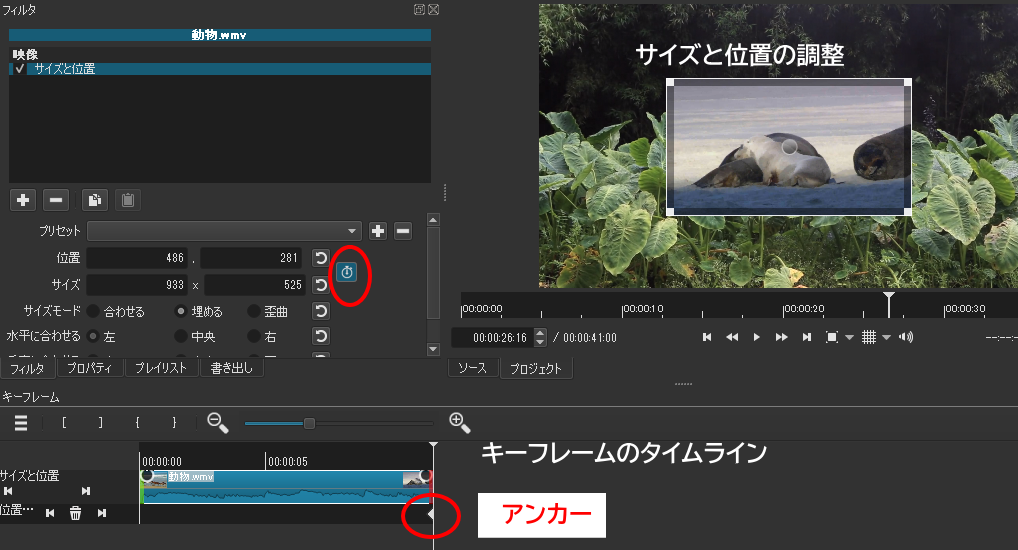Image resolution: width=1018 pixels, height=550 pixels.
Task: Choose 中央 for horizontal alignment
Action: [181, 337]
